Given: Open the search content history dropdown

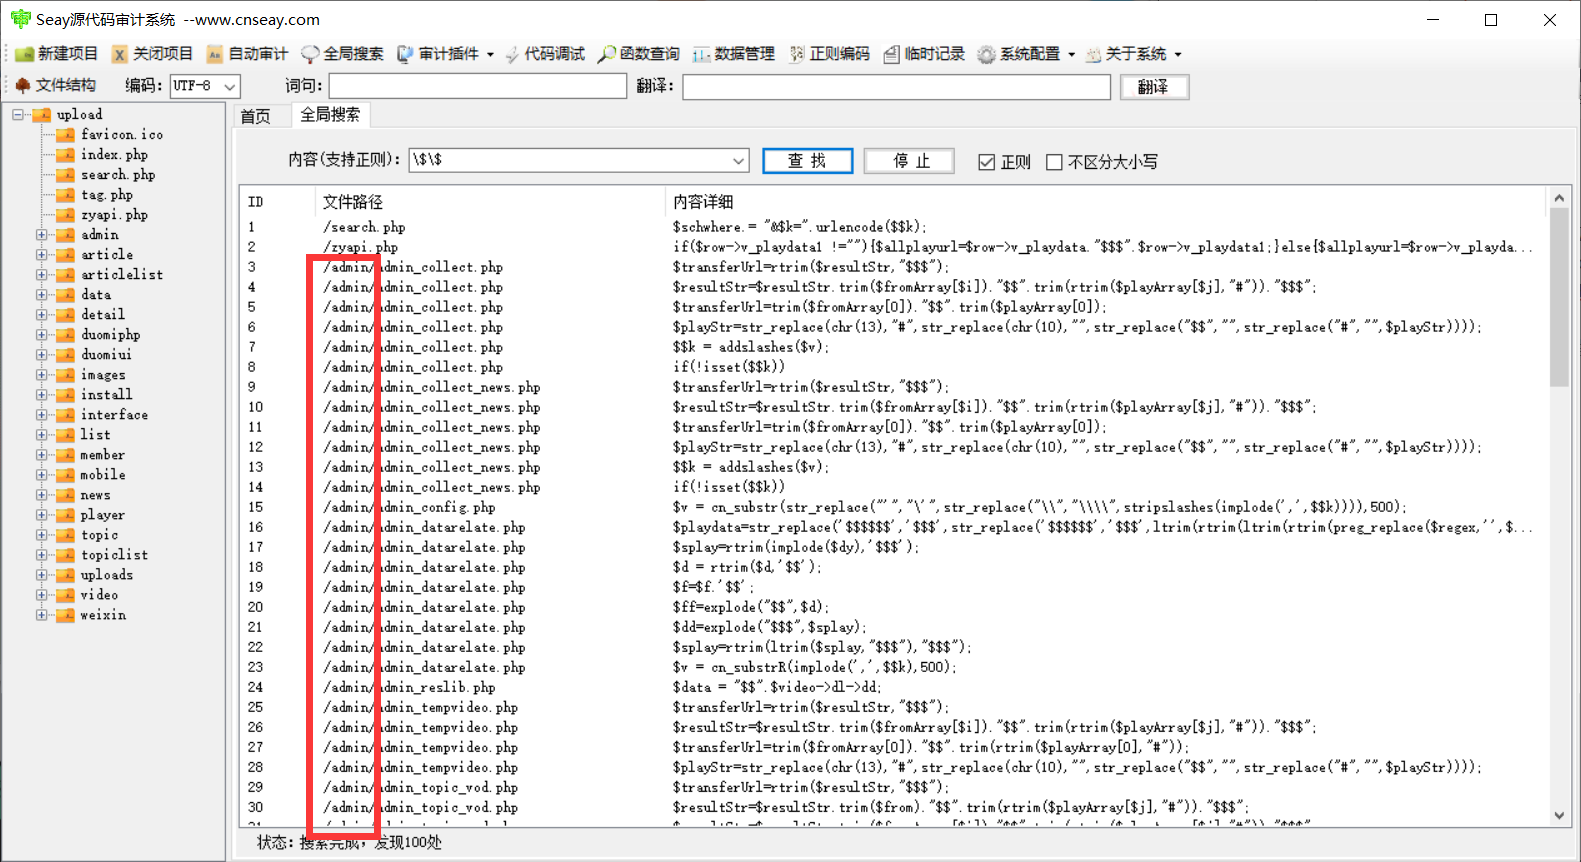Looking at the screenshot, I should [x=738, y=160].
